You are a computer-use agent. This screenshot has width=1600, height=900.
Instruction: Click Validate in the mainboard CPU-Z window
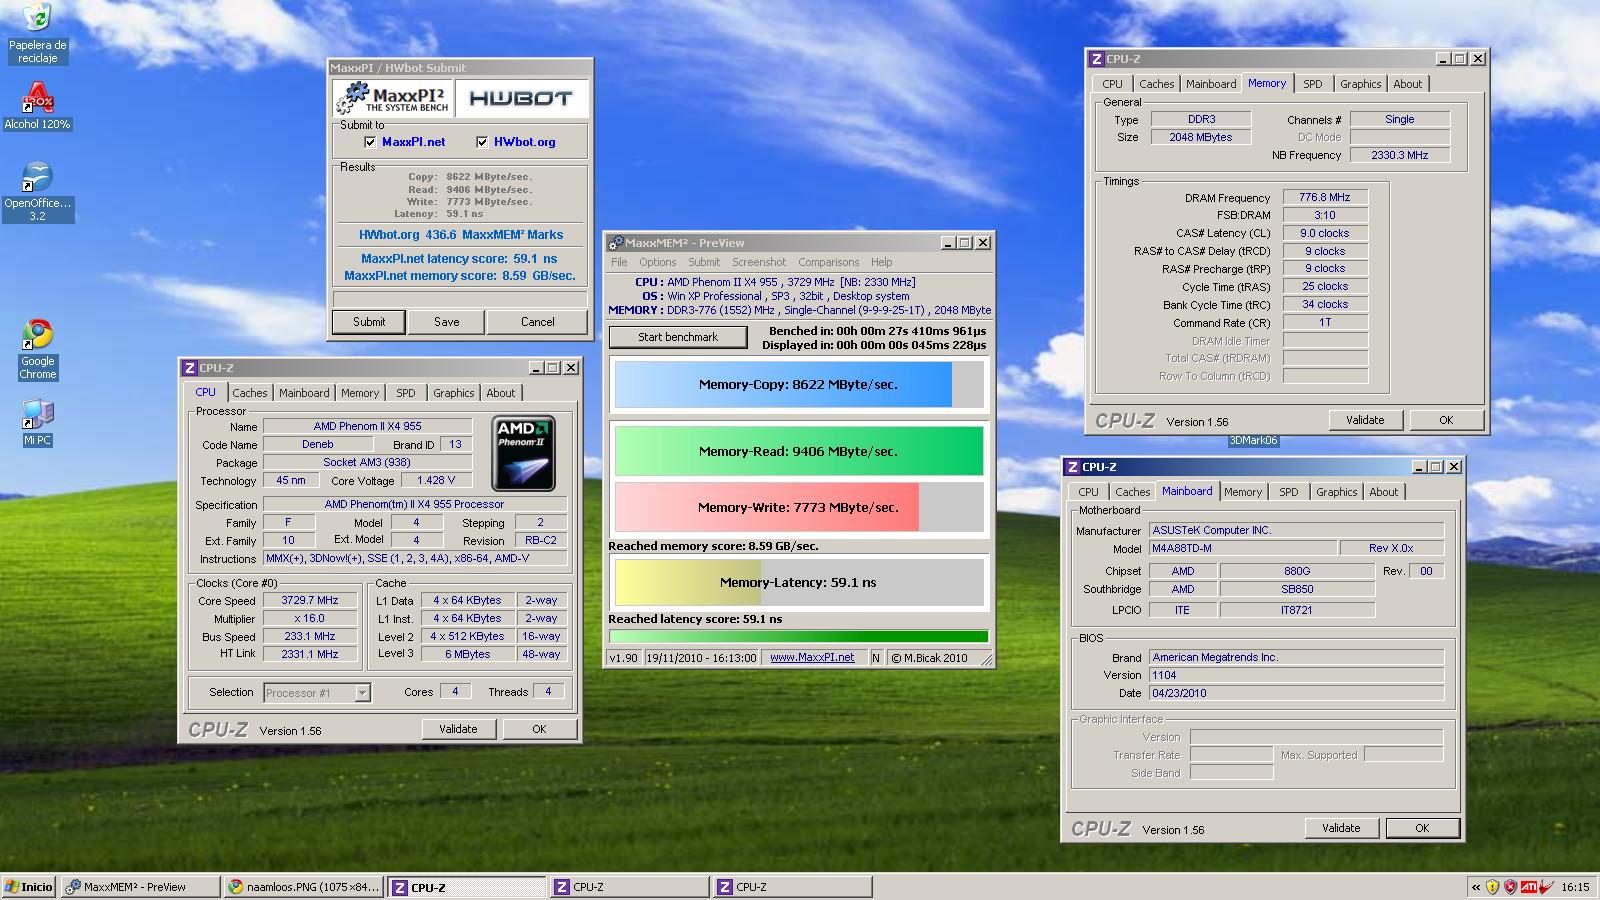tap(1341, 828)
